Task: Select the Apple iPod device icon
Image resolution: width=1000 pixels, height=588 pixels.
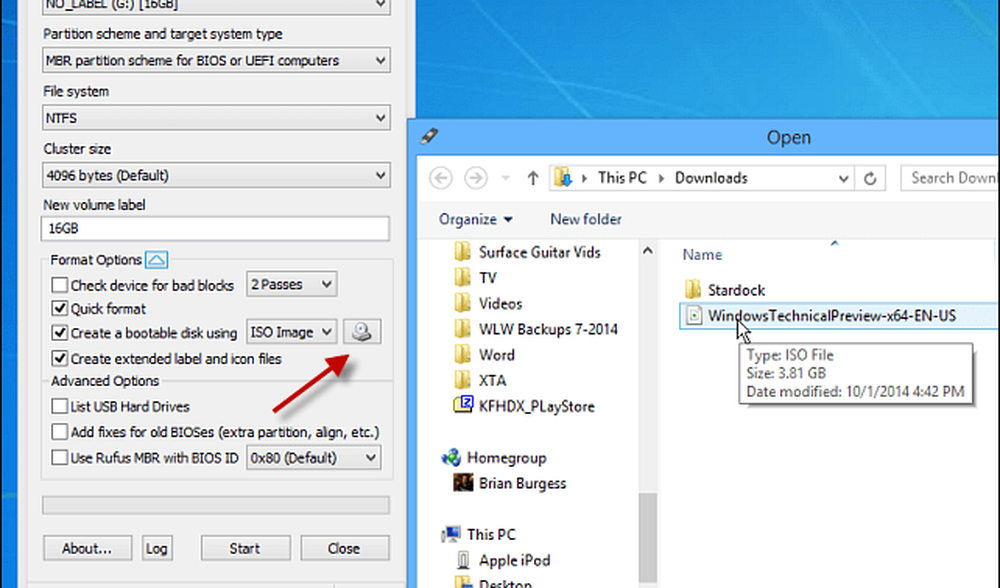Action: click(x=464, y=560)
